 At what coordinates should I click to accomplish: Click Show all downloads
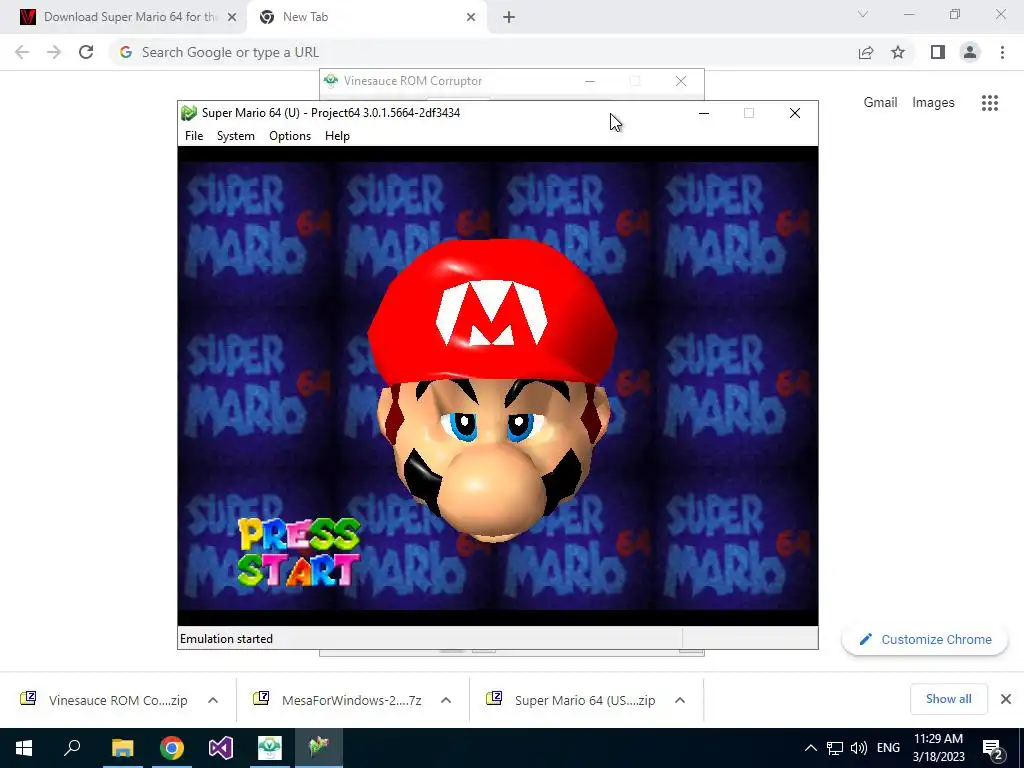(x=948, y=699)
